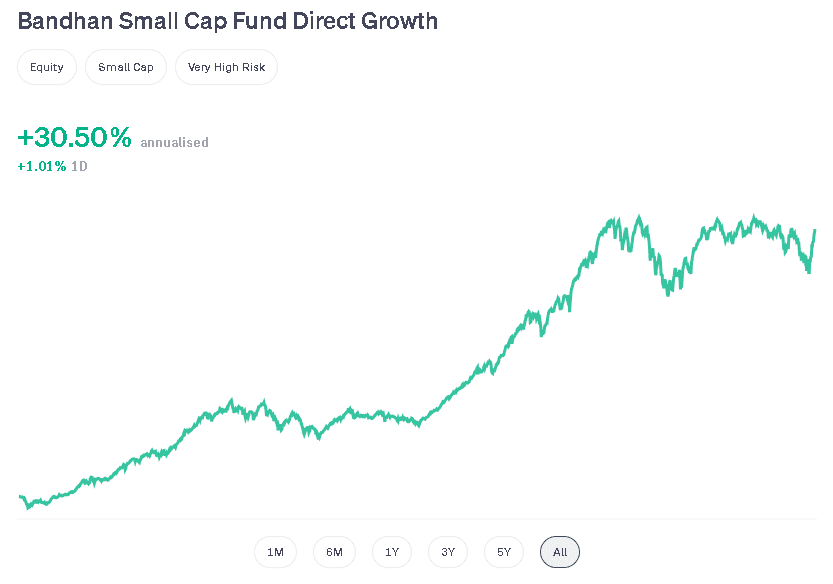Viewport: 833px width, 584px height.
Task: Select the 1Y time range pill
Action: (391, 551)
